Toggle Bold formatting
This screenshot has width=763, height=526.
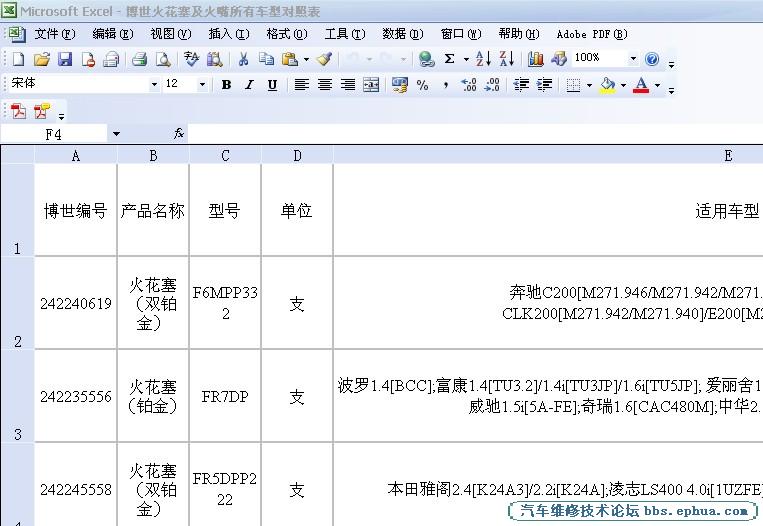[x=226, y=85]
